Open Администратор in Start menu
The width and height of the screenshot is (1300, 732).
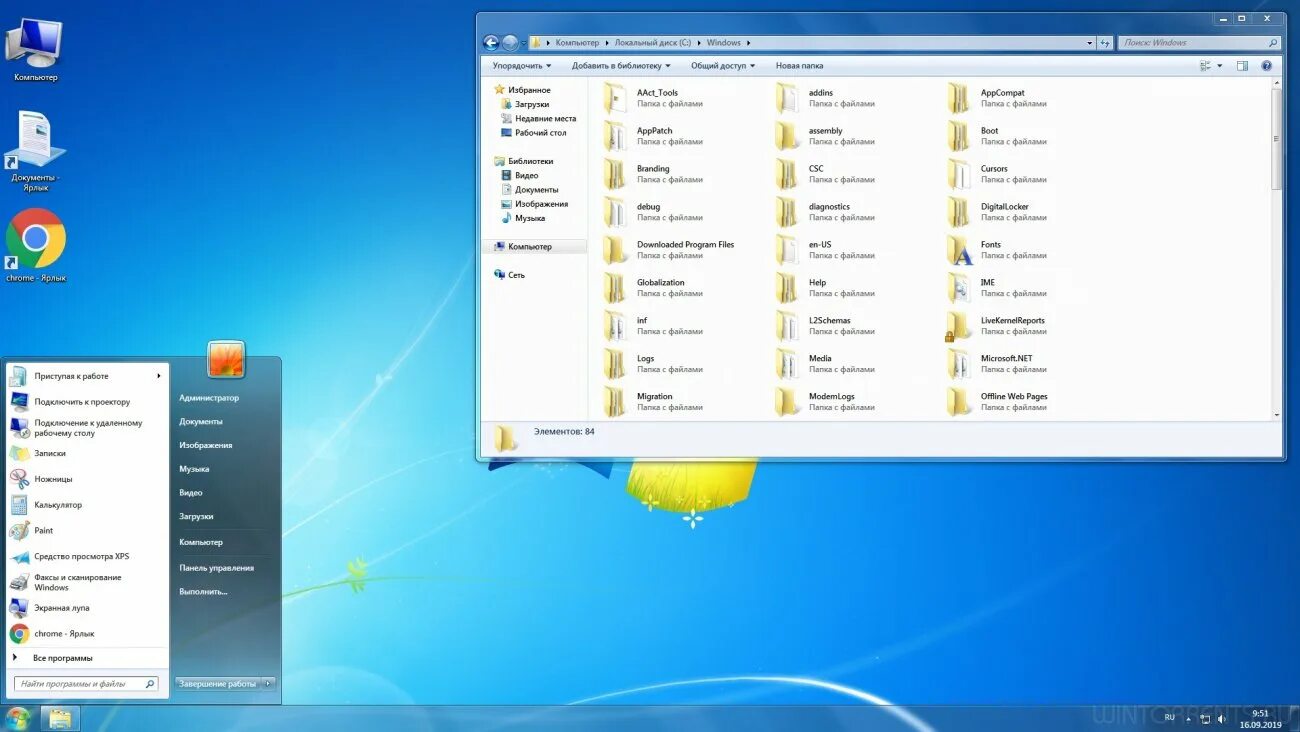click(x=209, y=398)
